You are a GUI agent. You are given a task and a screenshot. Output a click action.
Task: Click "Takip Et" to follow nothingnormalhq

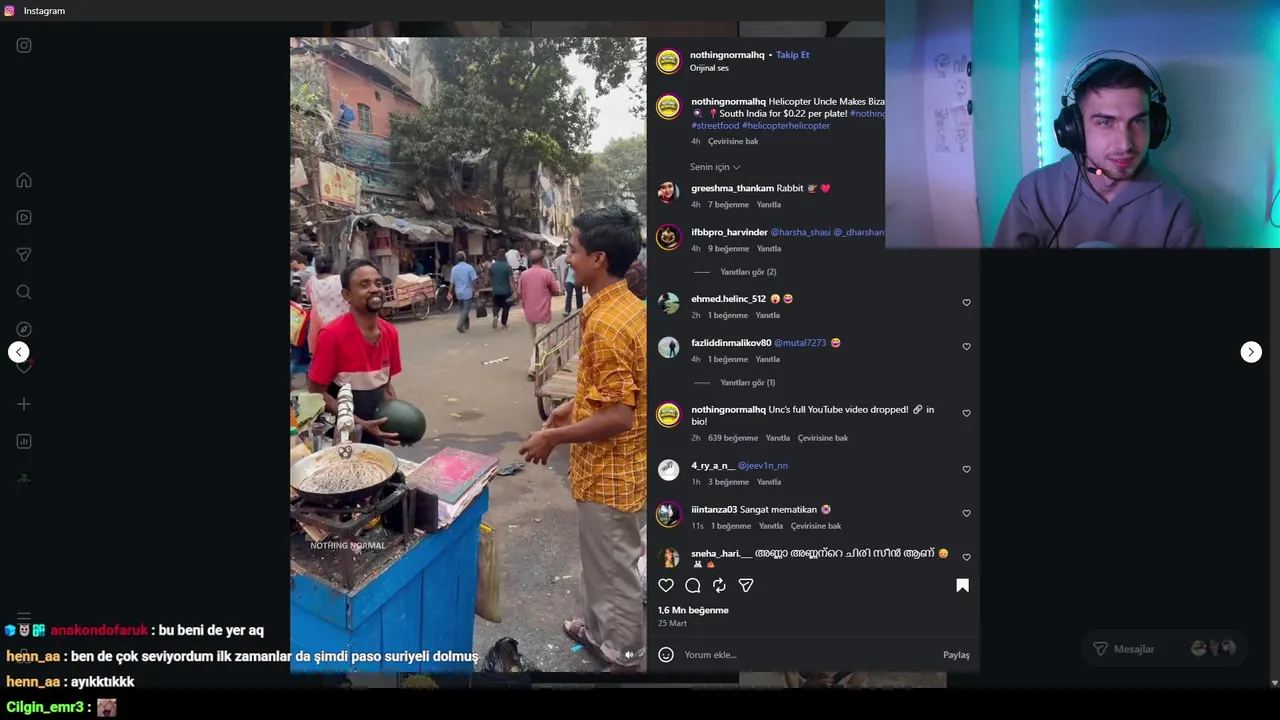click(793, 55)
